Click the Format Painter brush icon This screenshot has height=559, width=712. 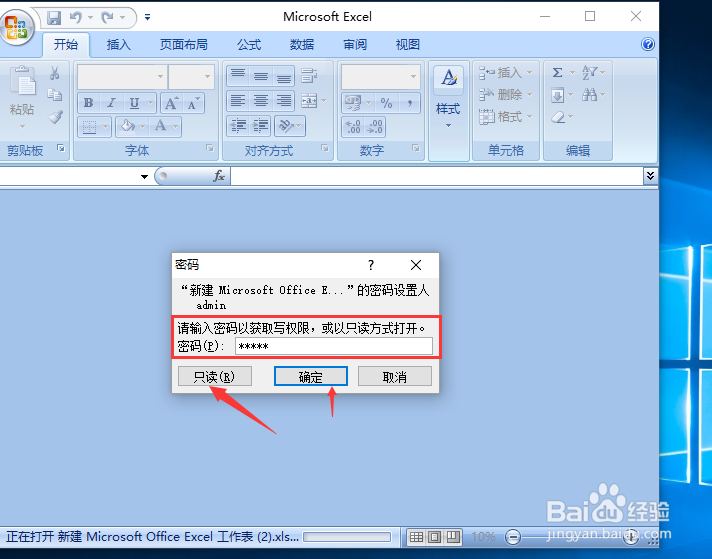[x=56, y=117]
